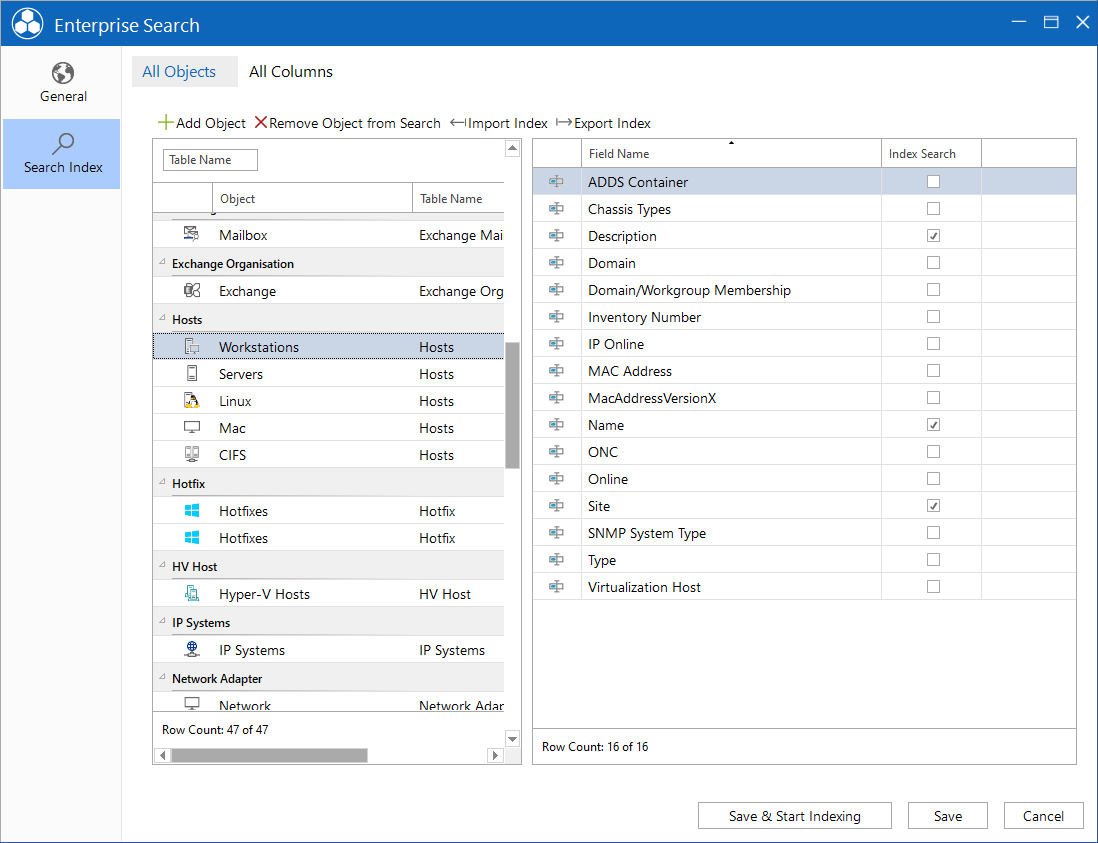Click the Name field icon
This screenshot has height=843, width=1098.
point(556,425)
